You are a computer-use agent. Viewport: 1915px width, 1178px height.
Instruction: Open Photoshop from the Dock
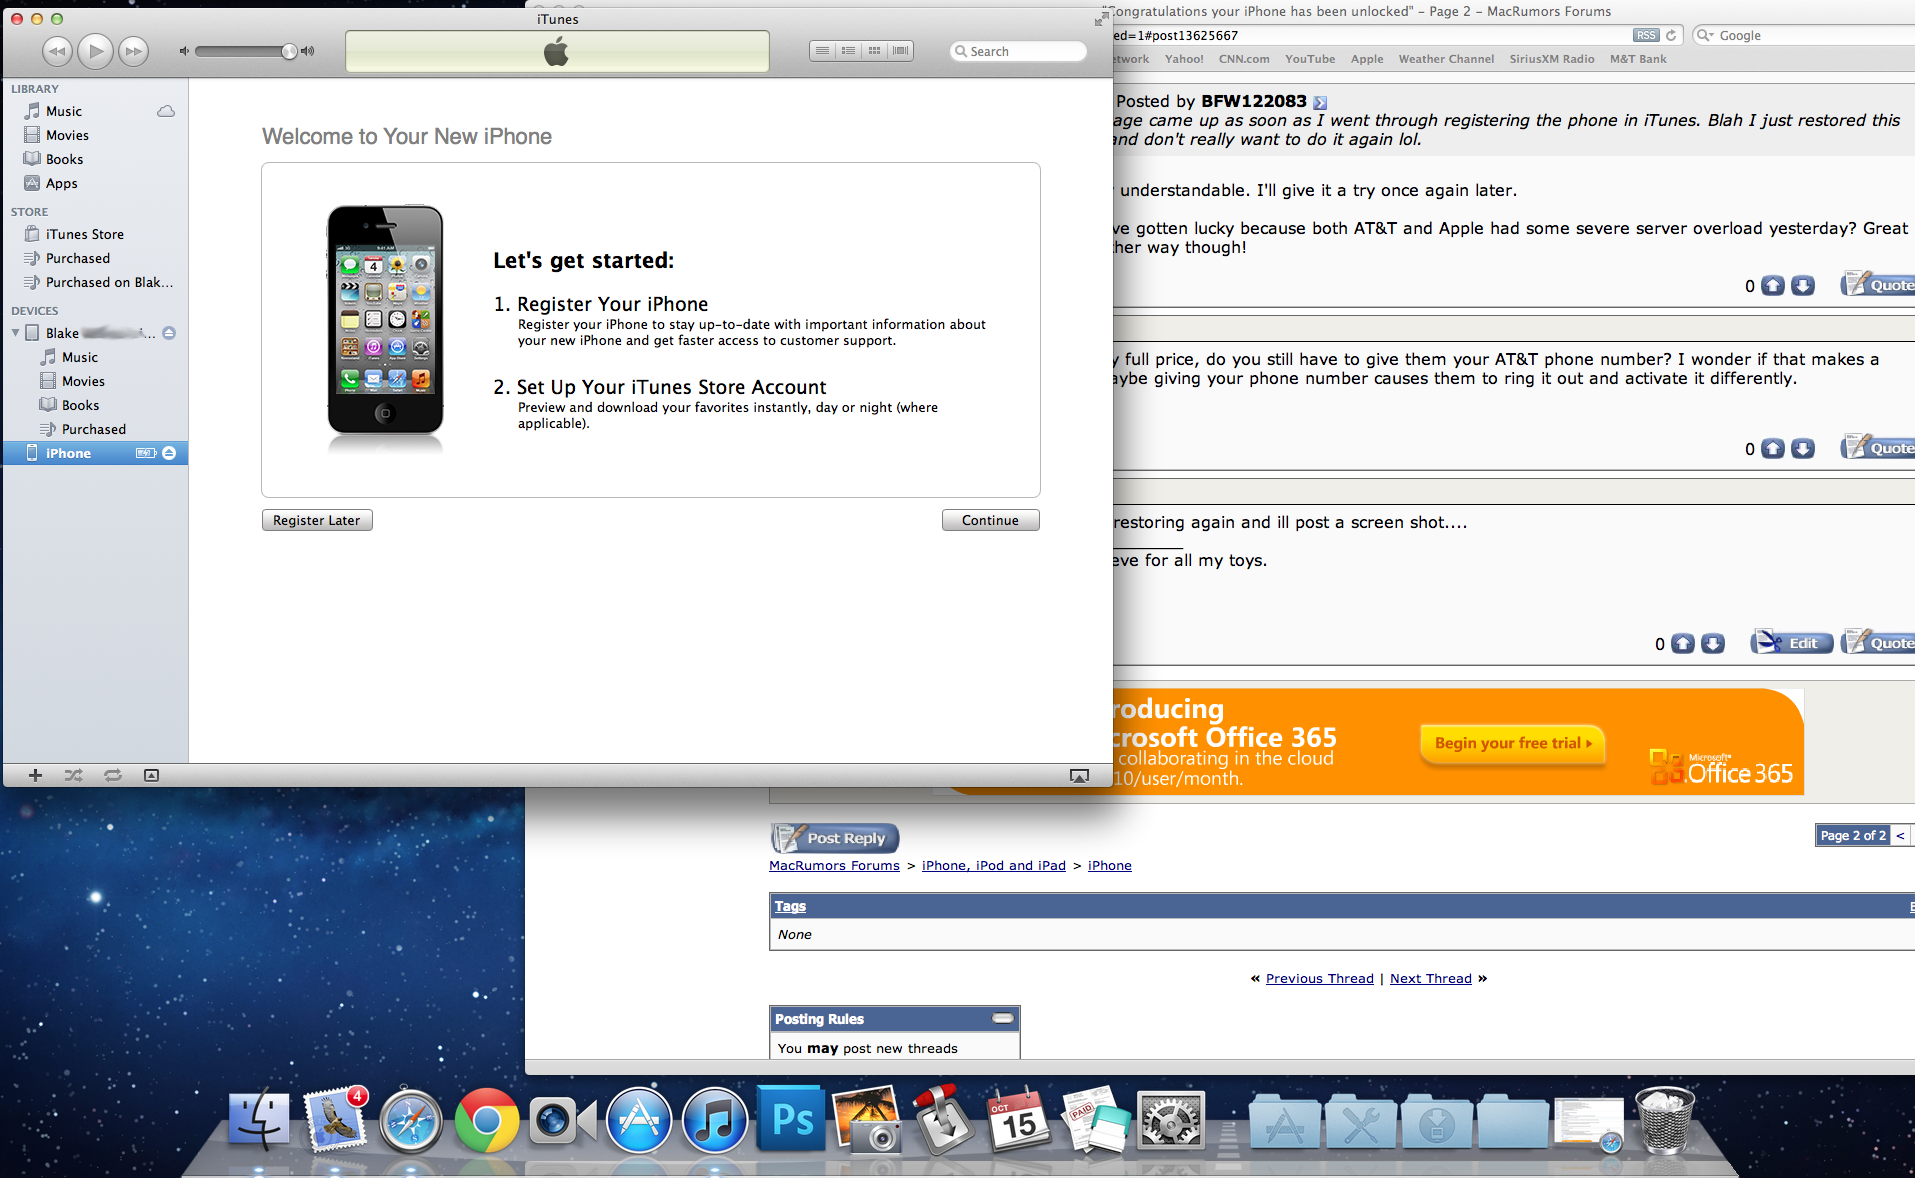tap(792, 1120)
